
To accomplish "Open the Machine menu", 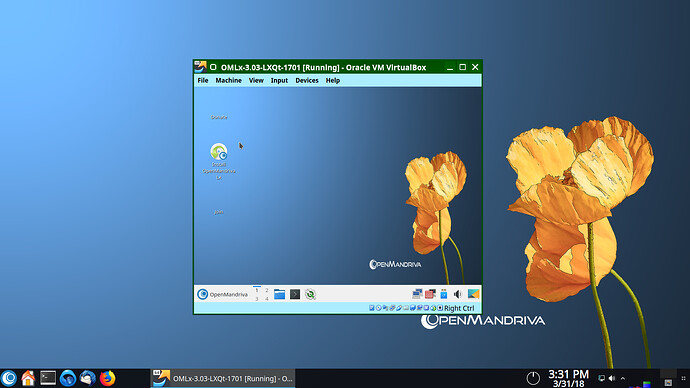I will point(228,81).
